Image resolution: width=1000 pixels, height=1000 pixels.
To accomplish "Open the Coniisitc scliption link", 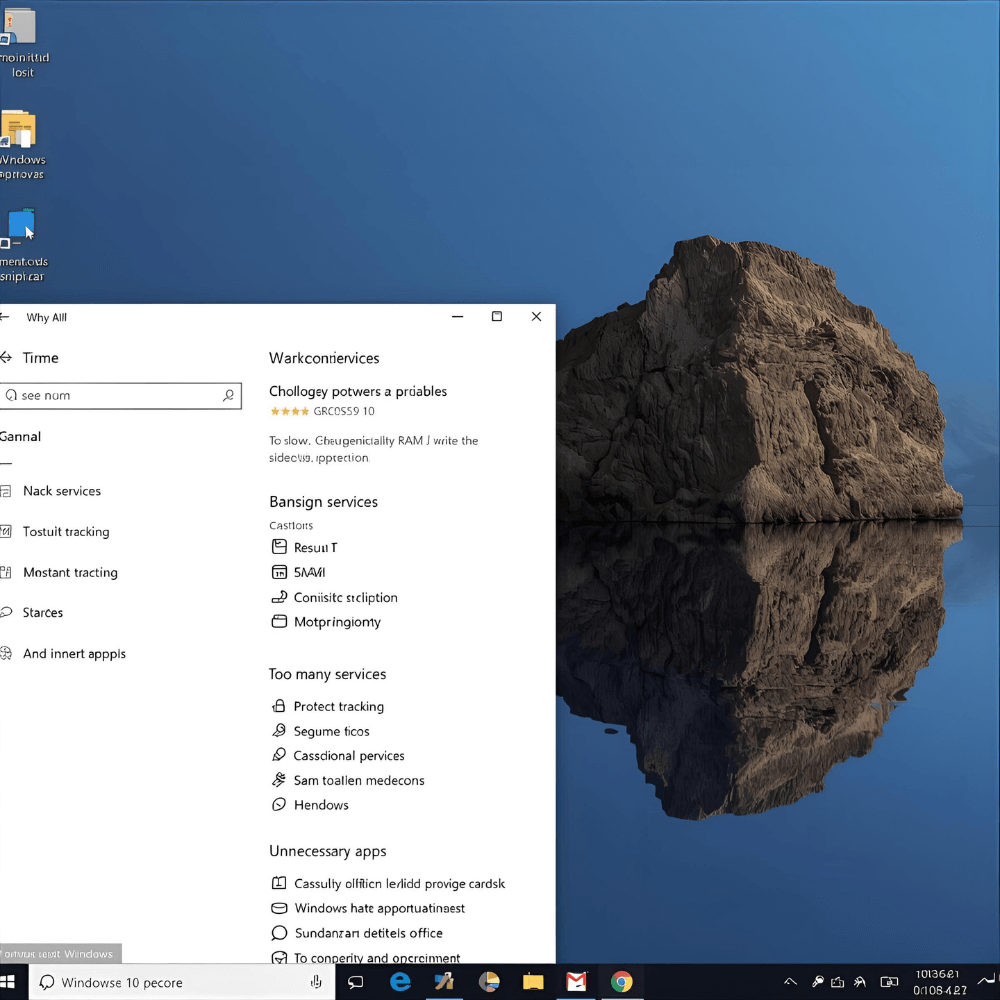I will tap(345, 598).
